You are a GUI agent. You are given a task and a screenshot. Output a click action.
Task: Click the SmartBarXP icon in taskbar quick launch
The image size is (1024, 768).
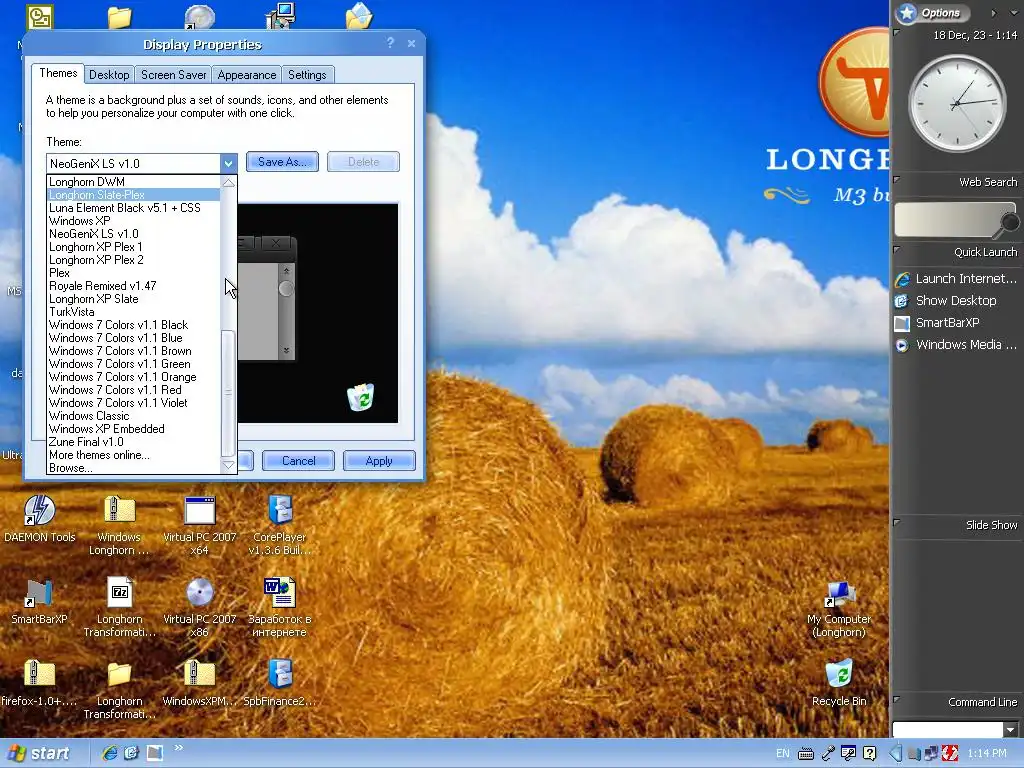pos(155,753)
